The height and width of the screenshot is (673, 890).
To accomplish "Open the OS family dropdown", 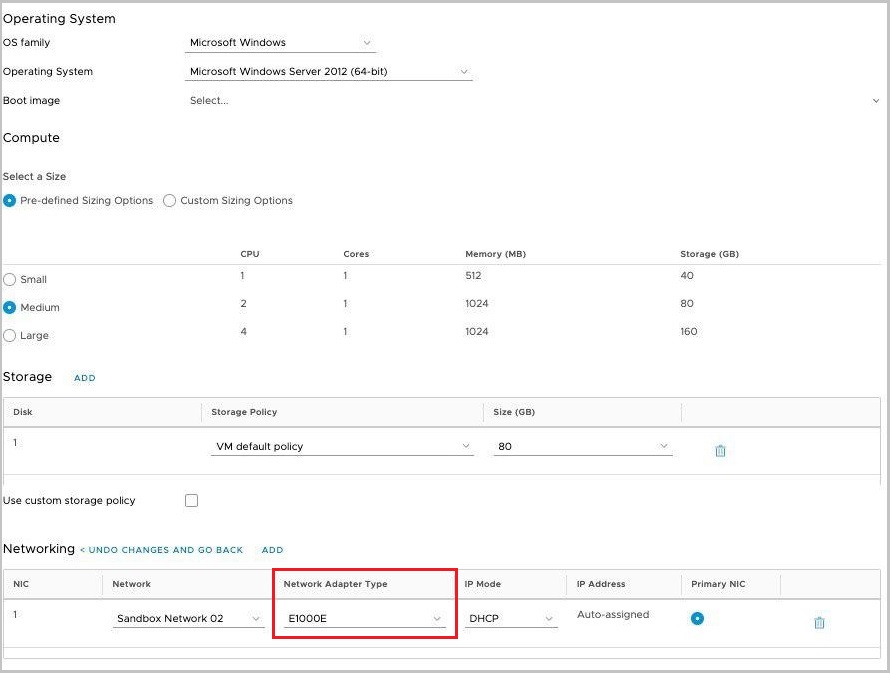I will tap(282, 43).
